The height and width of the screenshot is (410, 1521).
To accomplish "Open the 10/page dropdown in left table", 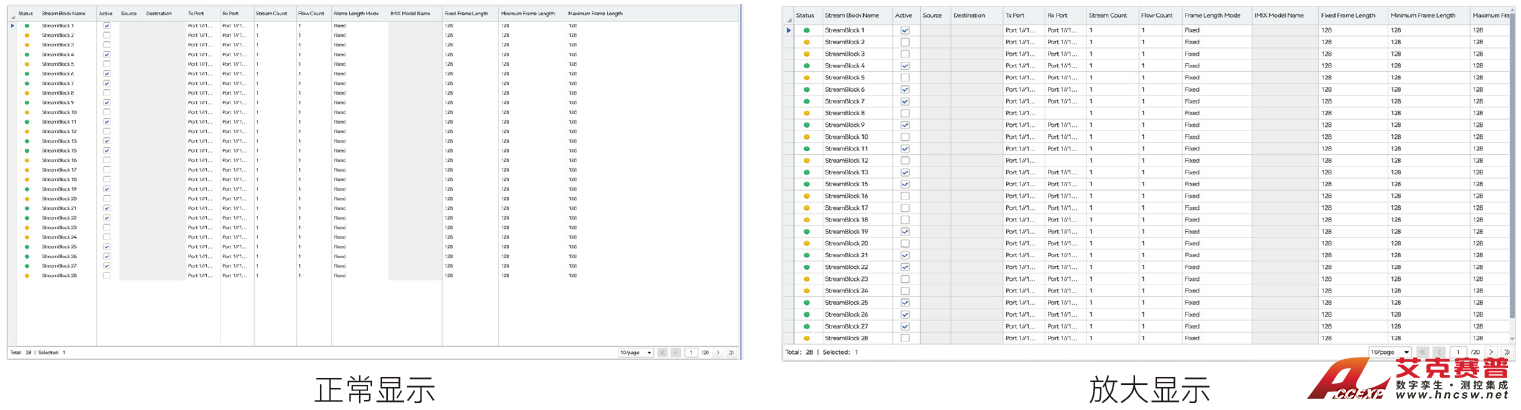I will tap(635, 353).
